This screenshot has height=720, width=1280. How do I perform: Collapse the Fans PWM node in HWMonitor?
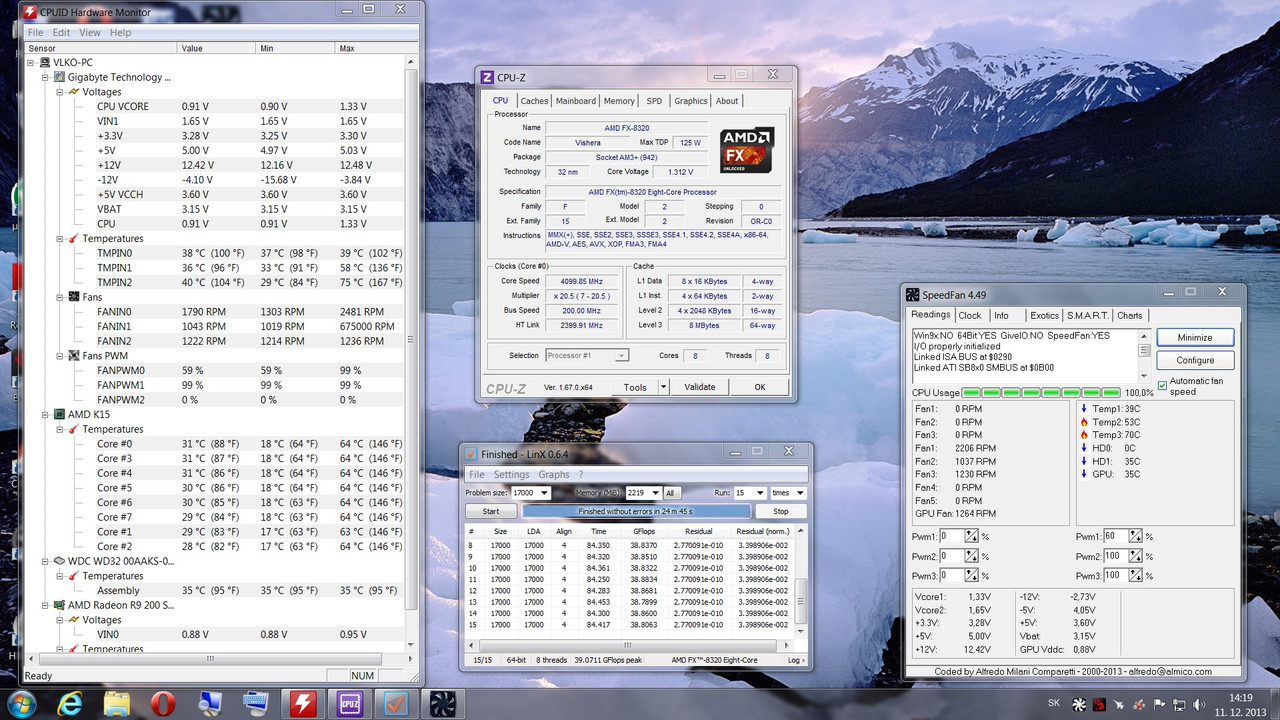tap(59, 356)
